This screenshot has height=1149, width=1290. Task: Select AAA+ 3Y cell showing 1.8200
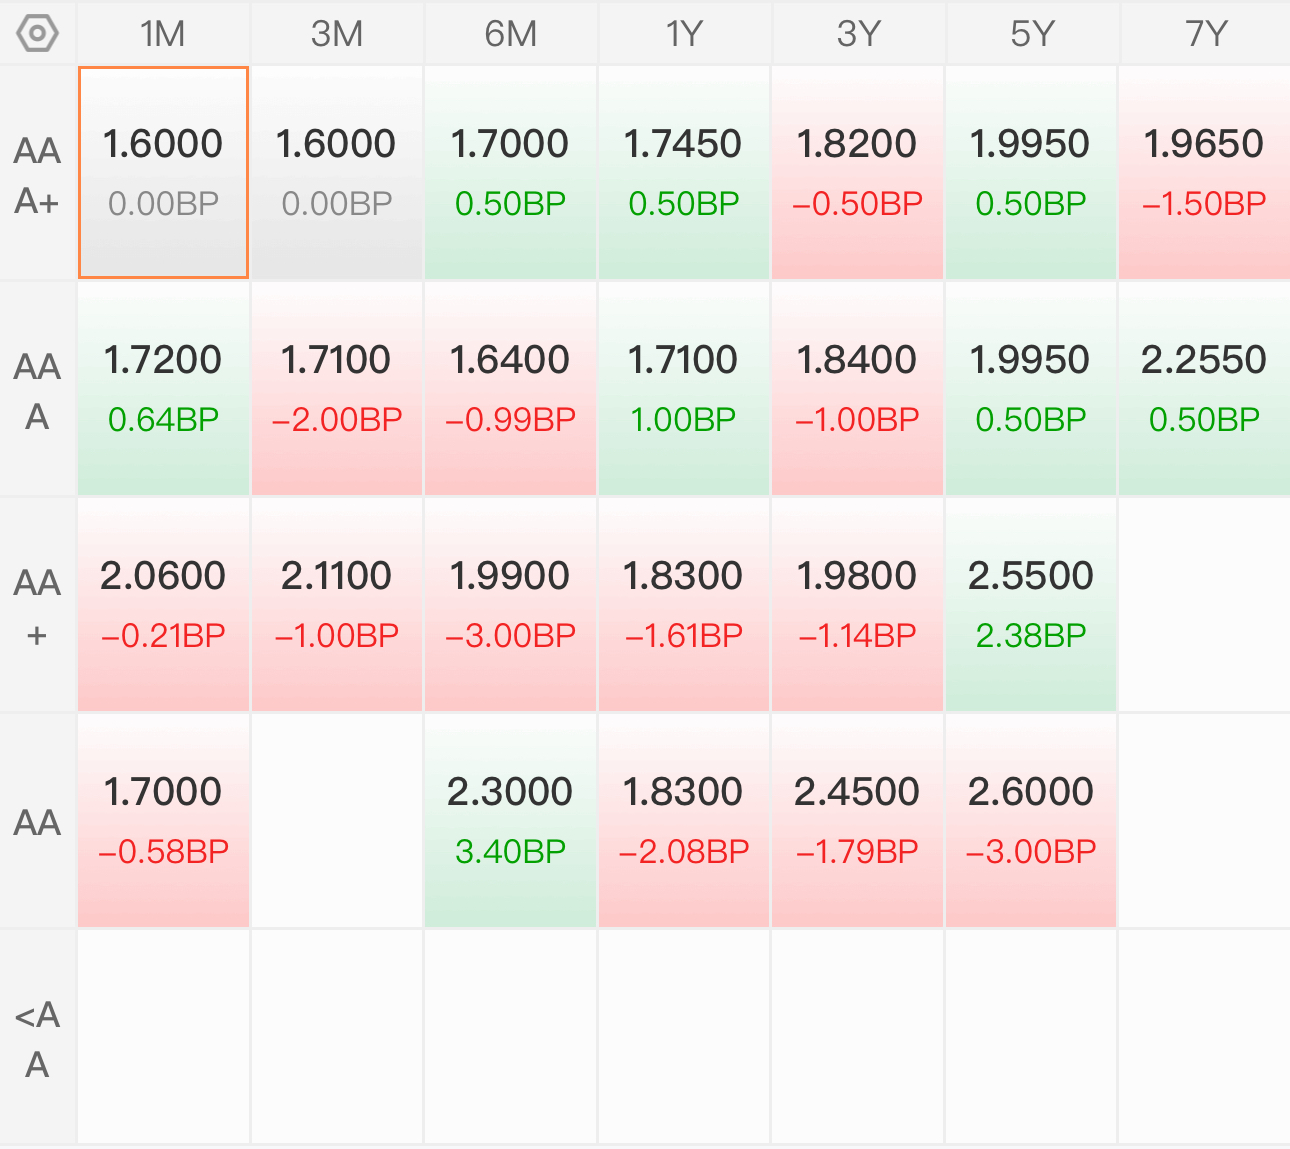coord(857,173)
